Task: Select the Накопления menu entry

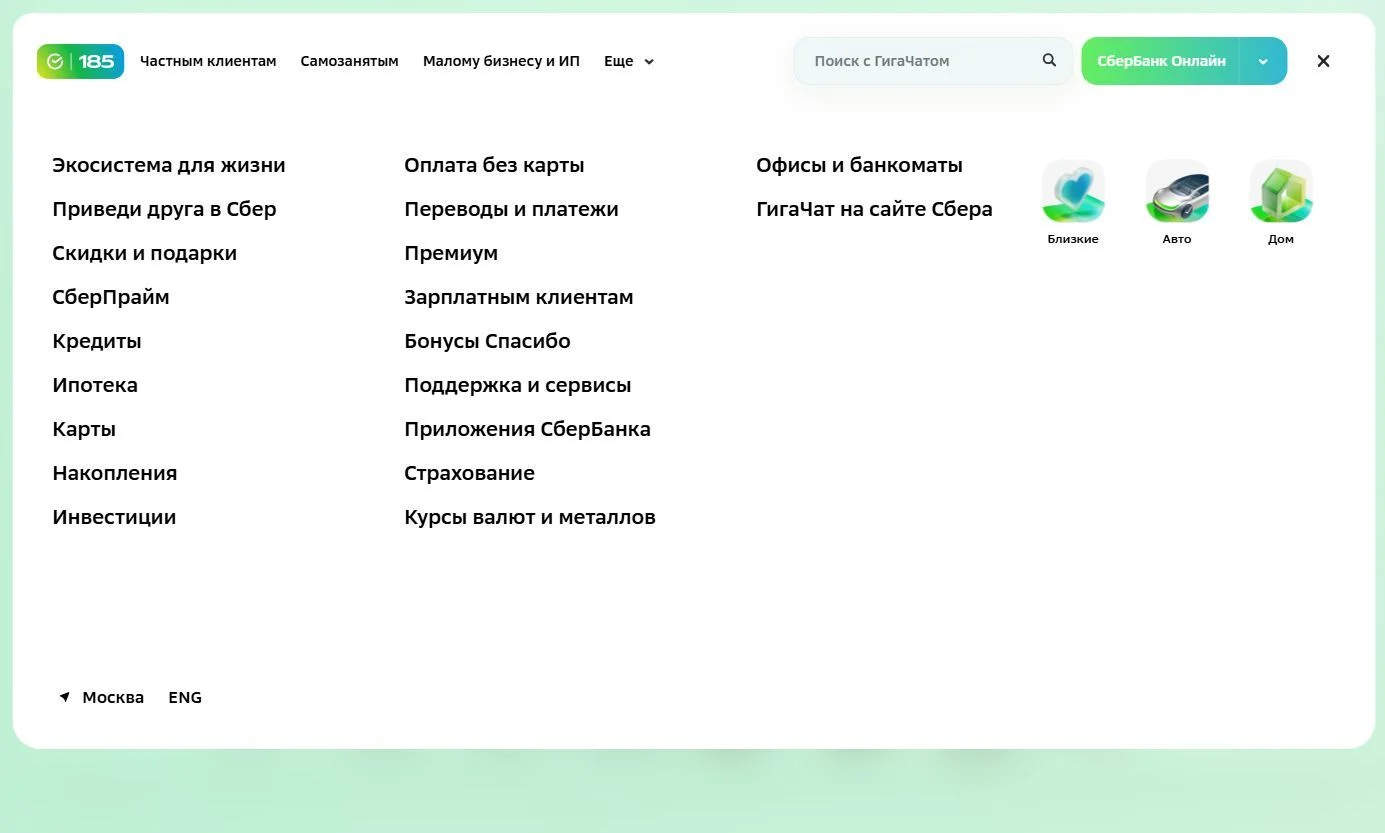Action: [114, 473]
